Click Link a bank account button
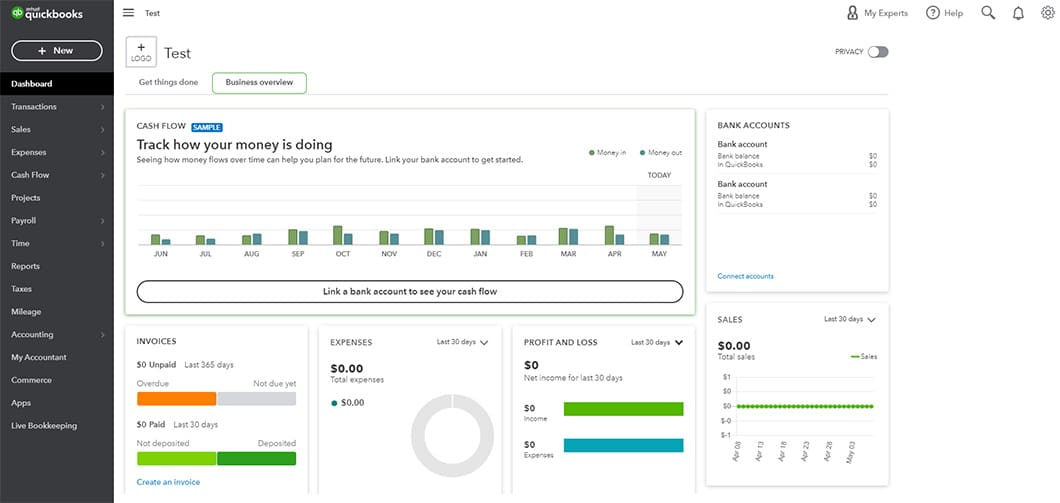1060x503 pixels. (x=410, y=291)
